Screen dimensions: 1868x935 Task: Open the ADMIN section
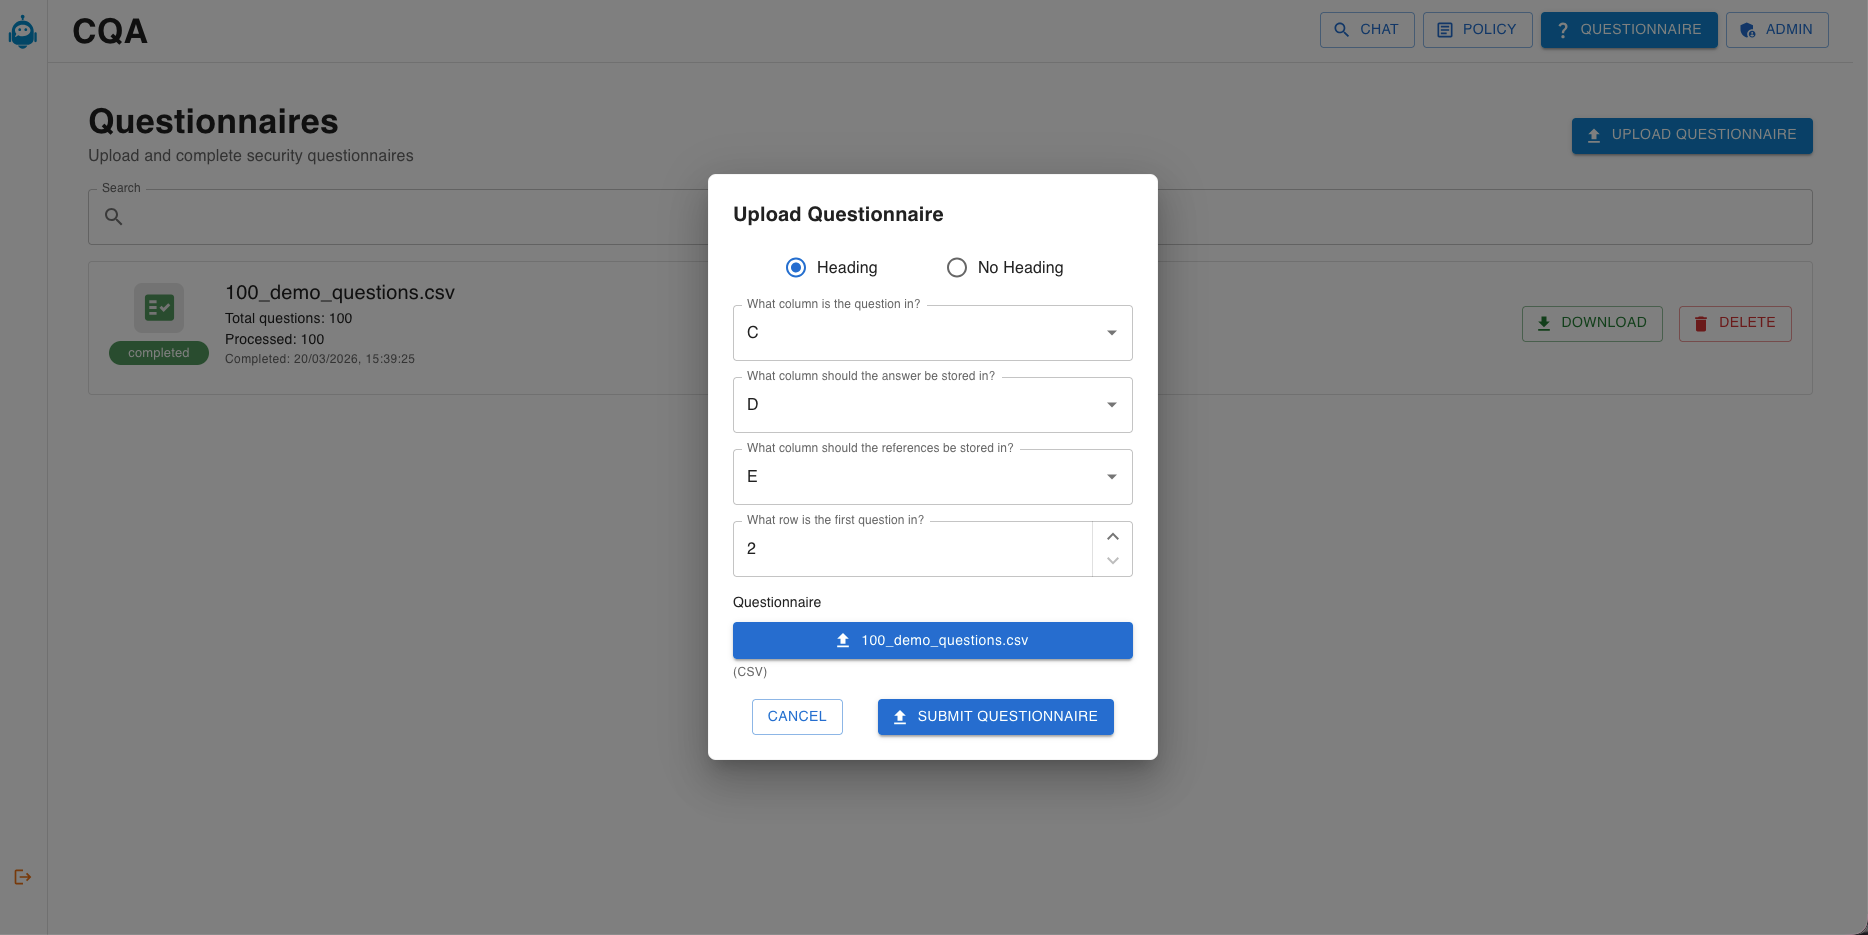[x=1777, y=30]
